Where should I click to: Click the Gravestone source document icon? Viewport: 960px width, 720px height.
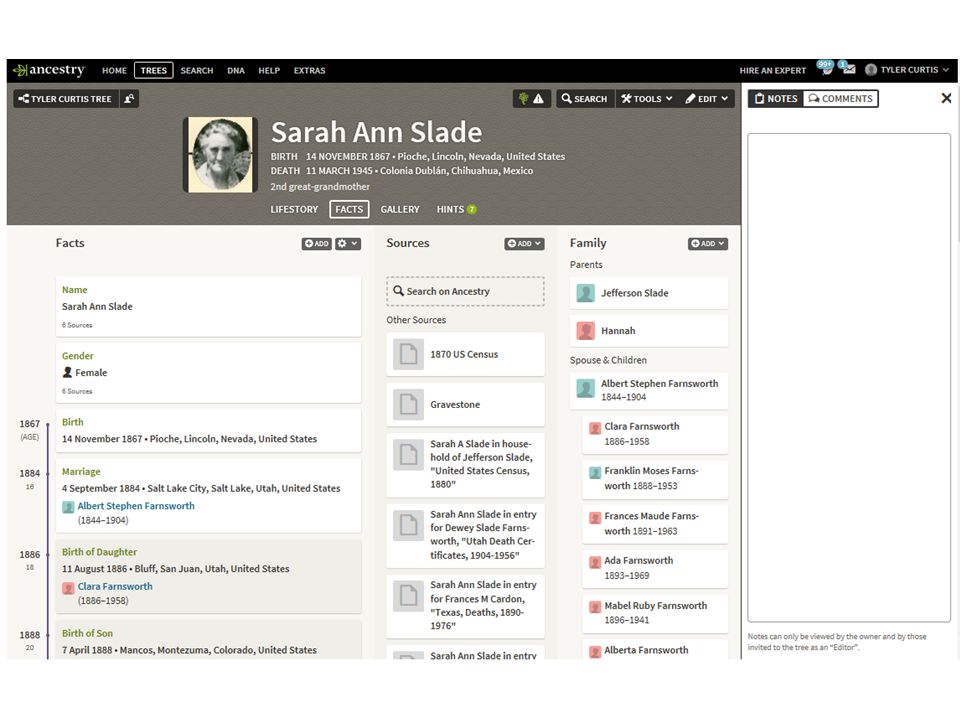tap(408, 405)
